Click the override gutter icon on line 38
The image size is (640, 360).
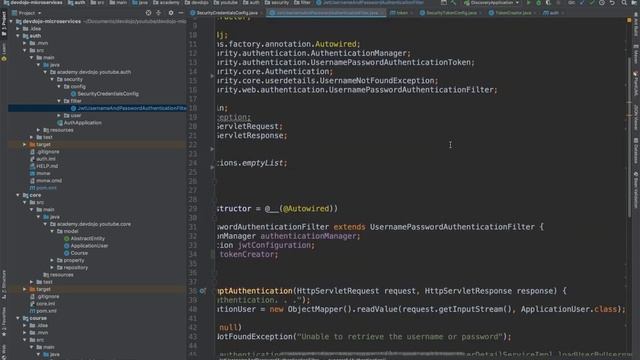click(x=202, y=291)
